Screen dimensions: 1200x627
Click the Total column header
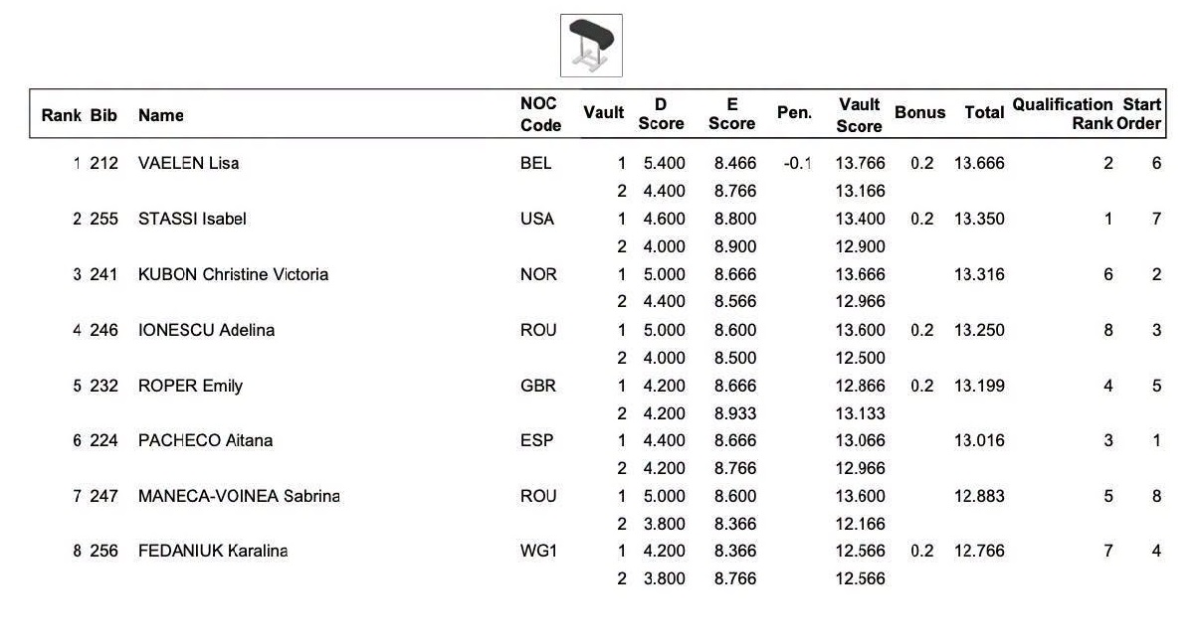[x=983, y=116]
